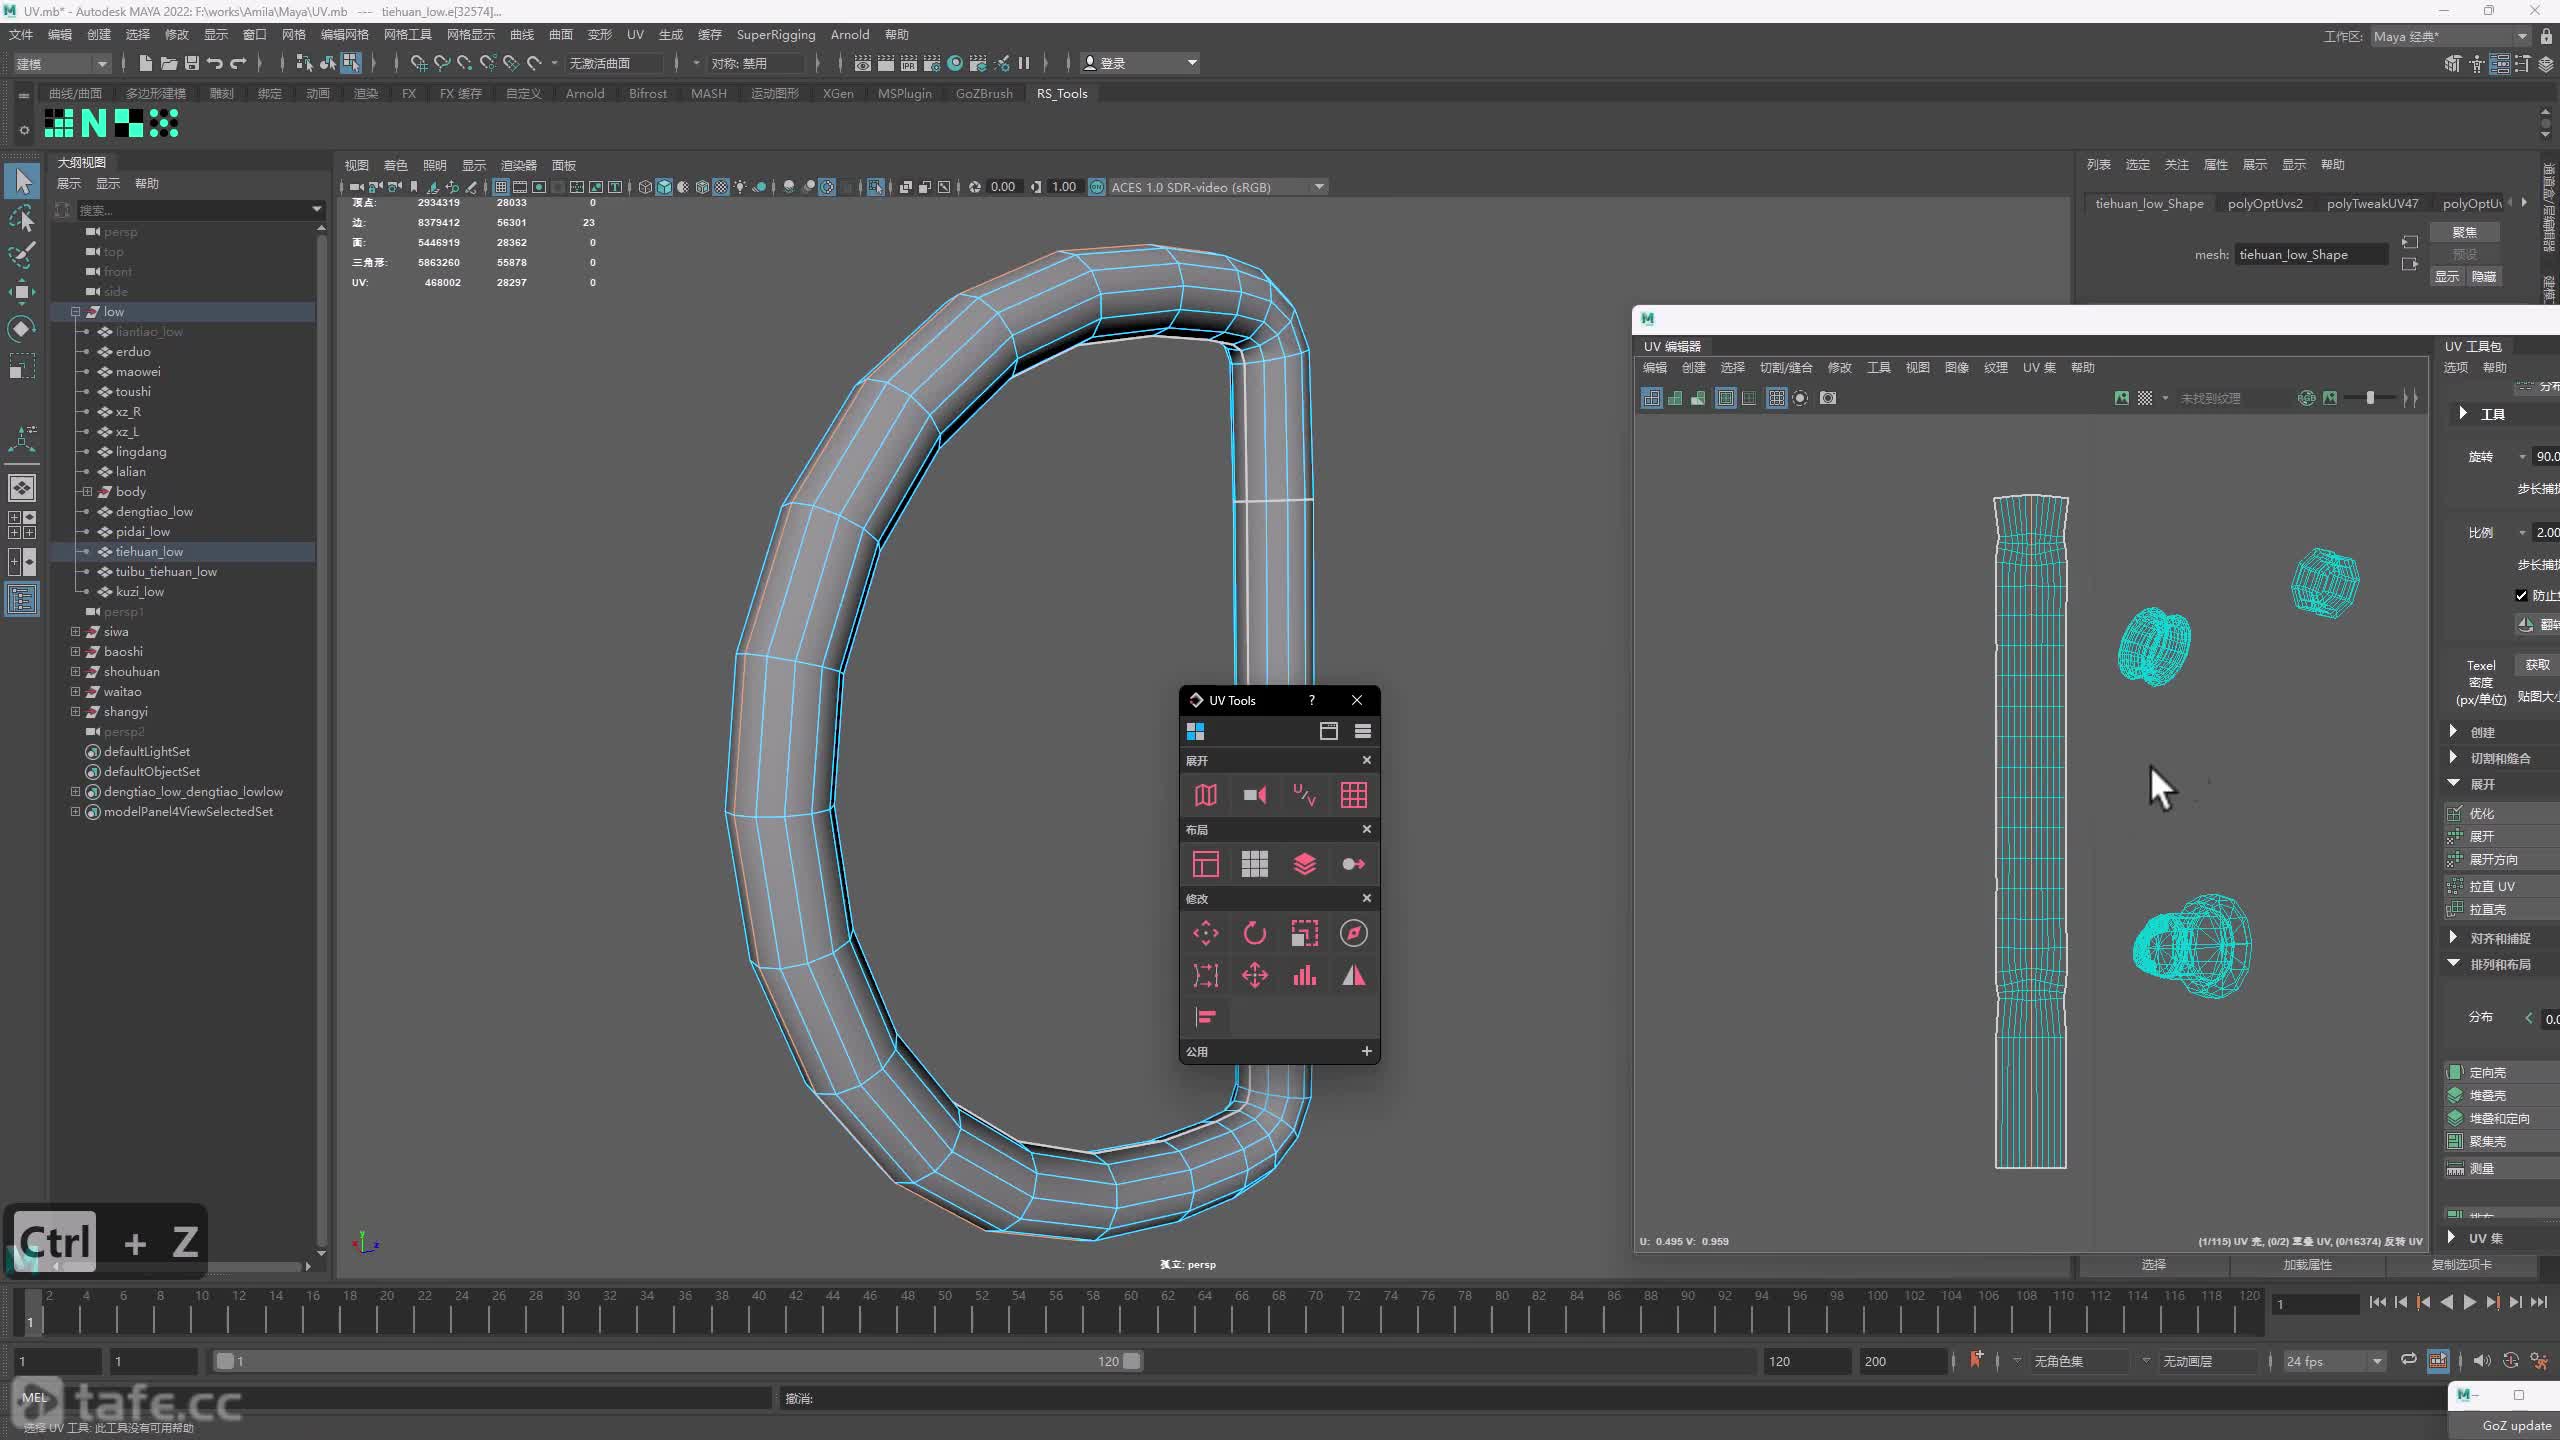Click the stack layers icon in UV Tools layout
Viewport: 2560px width, 1440px height.
pos(1304,864)
